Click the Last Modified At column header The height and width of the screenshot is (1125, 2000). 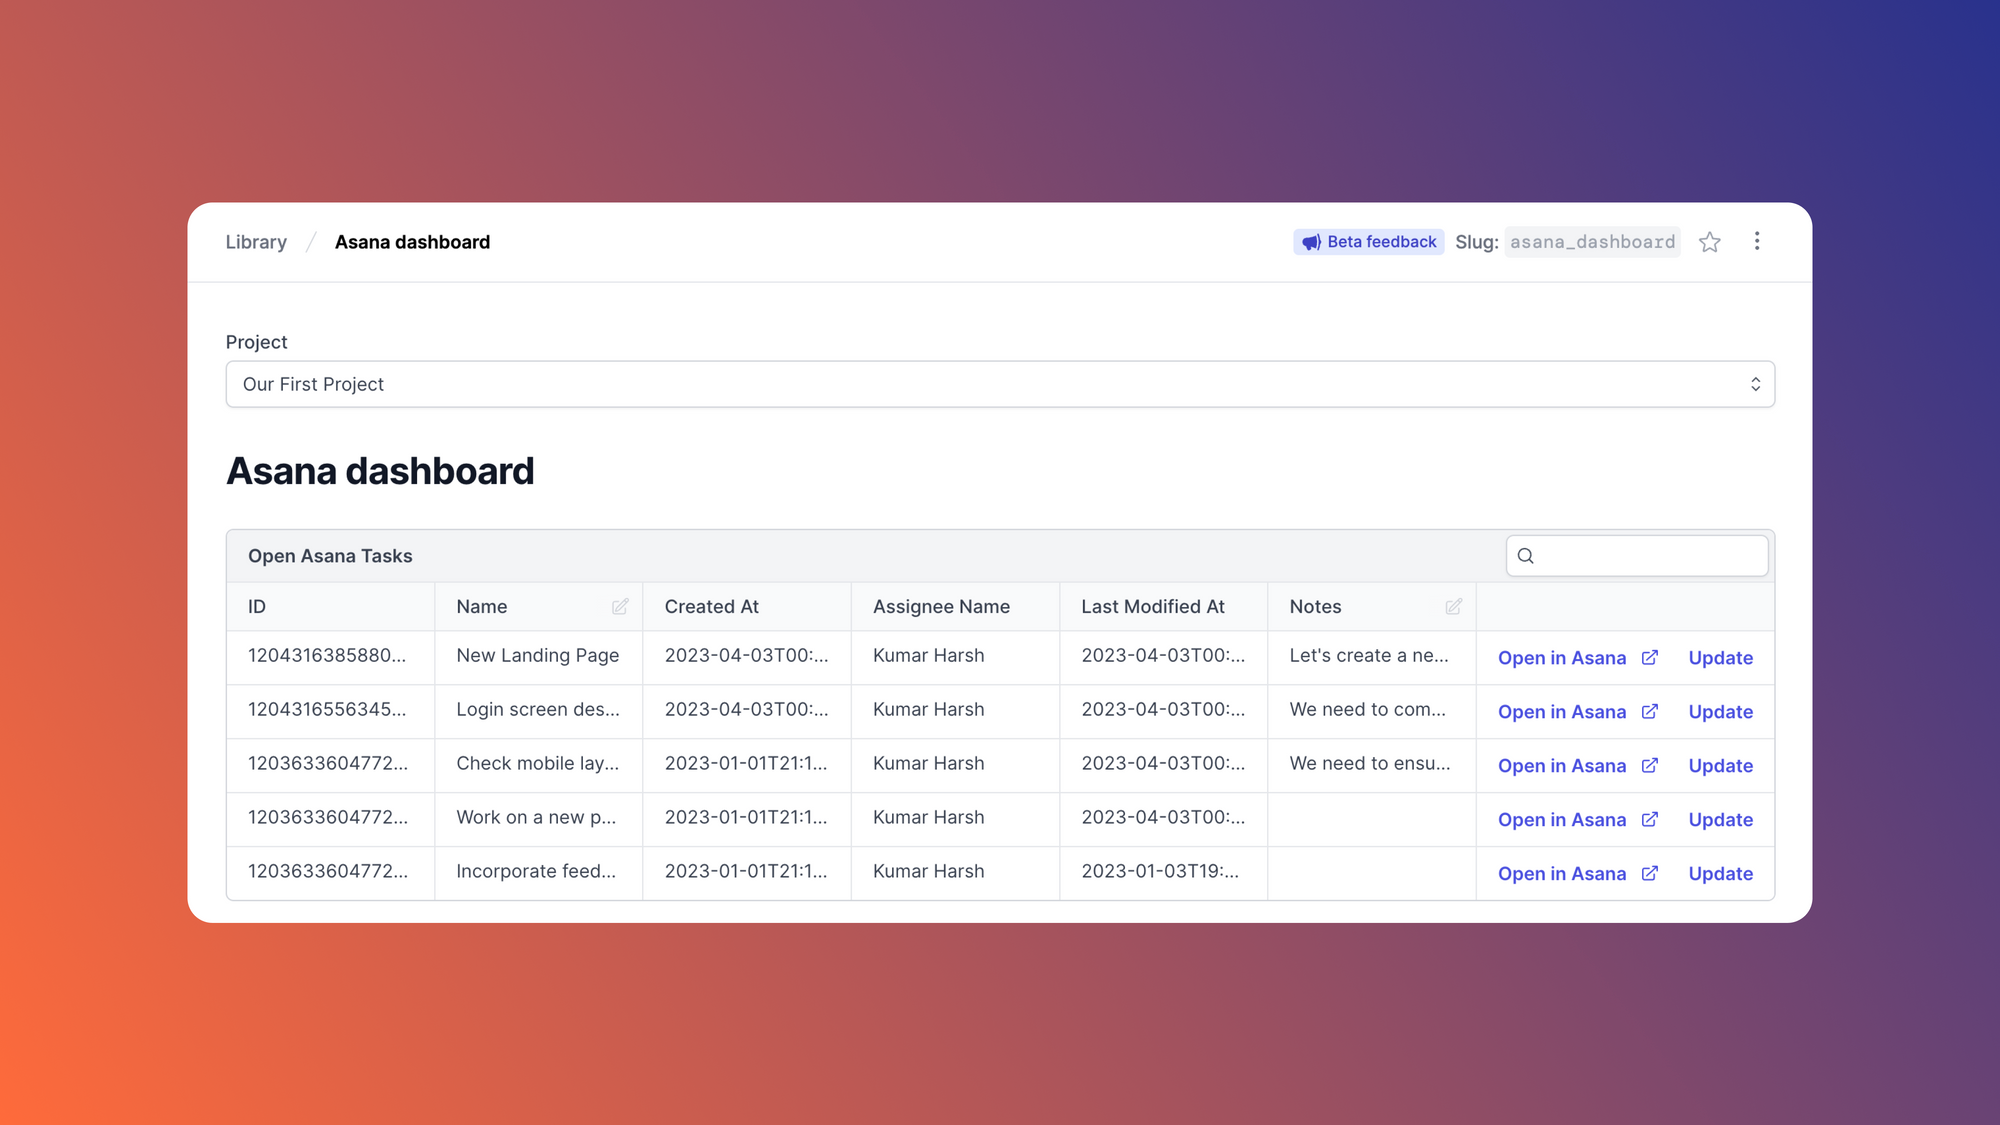pos(1163,607)
